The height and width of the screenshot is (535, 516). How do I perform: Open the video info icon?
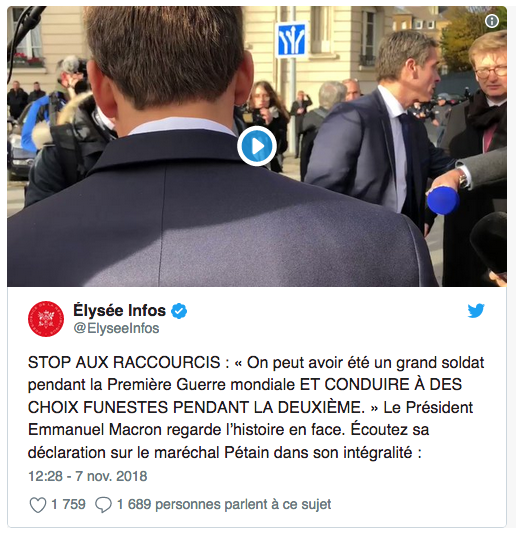[492, 21]
